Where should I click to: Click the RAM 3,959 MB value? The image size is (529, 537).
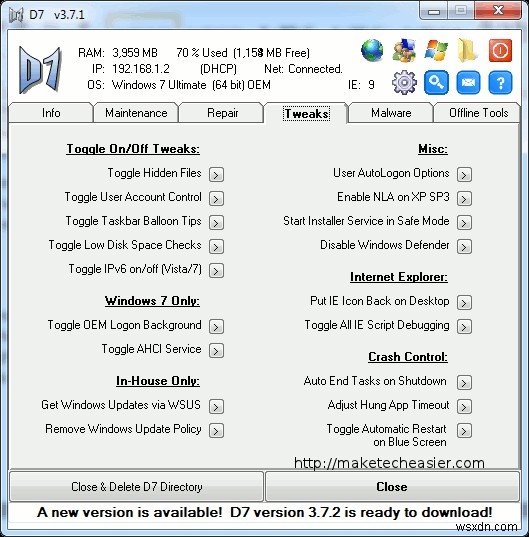135,53
